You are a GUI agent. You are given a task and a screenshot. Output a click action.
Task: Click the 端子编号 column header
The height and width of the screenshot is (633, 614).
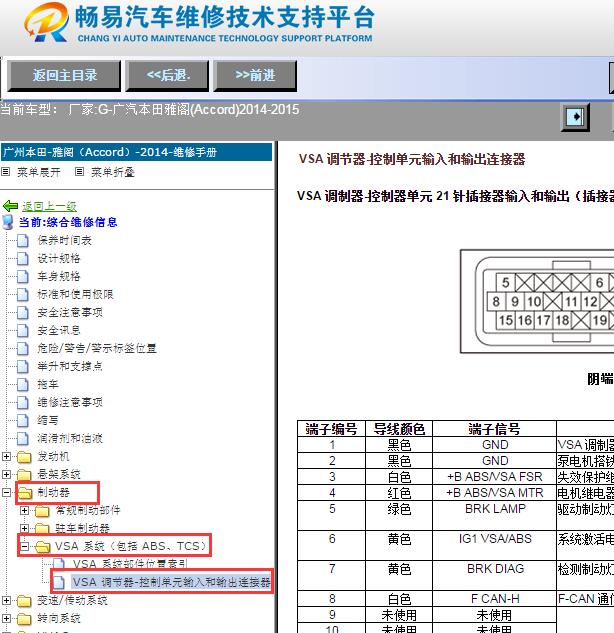(331, 429)
